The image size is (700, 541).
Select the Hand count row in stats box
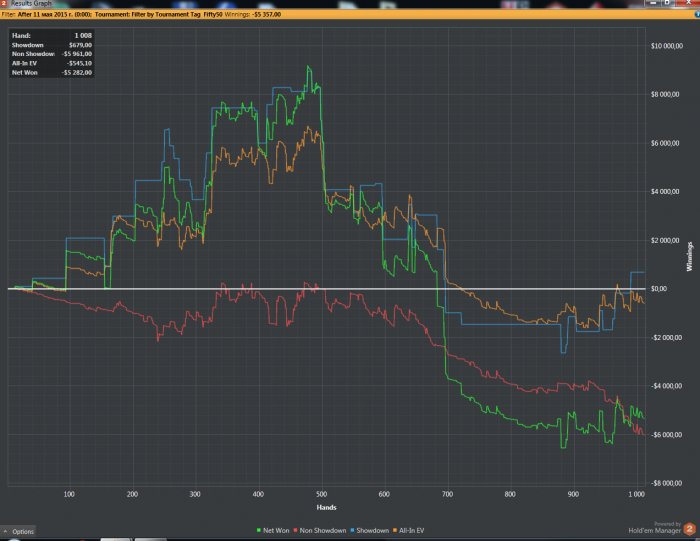tap(48, 35)
